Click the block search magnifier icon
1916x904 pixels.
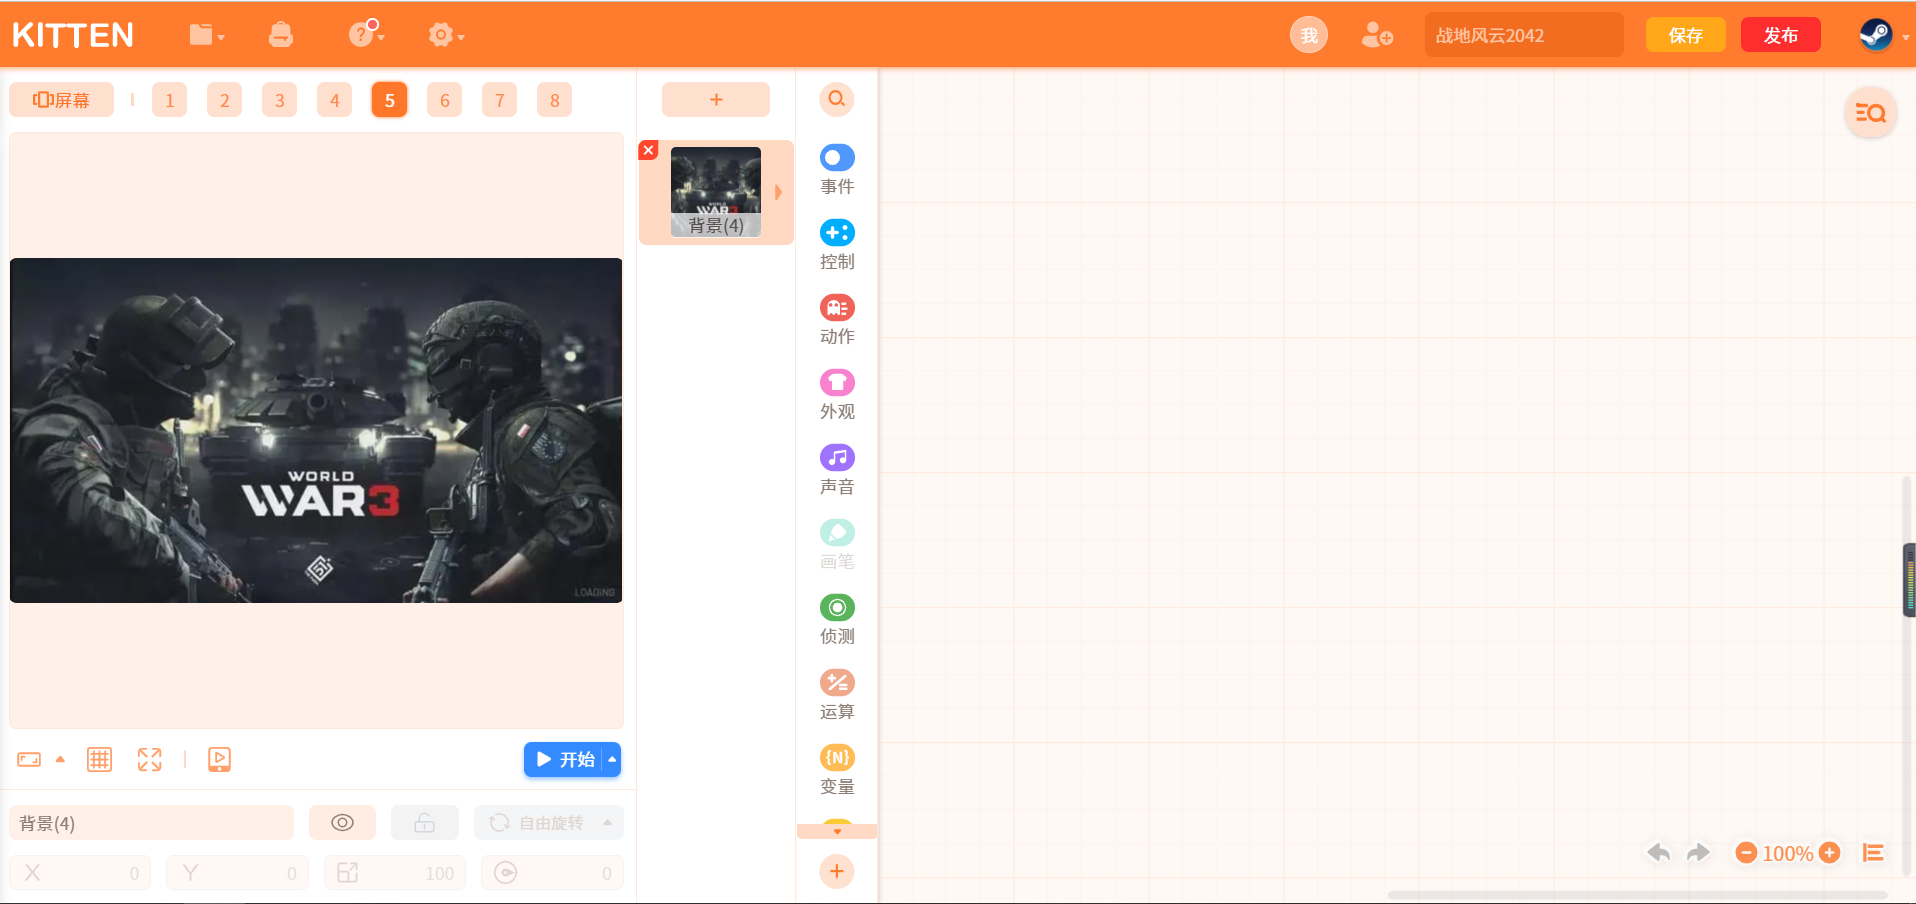click(837, 99)
